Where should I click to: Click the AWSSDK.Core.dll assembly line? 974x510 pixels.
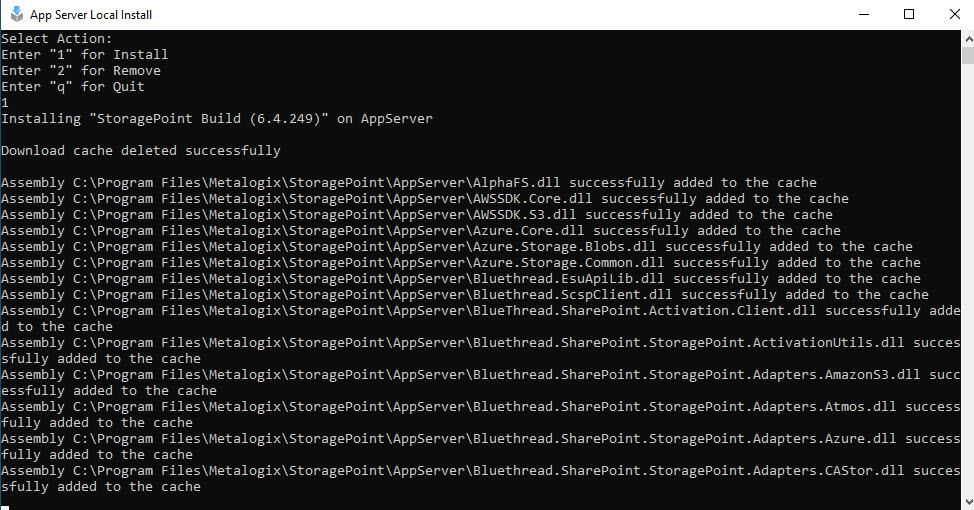coord(425,199)
